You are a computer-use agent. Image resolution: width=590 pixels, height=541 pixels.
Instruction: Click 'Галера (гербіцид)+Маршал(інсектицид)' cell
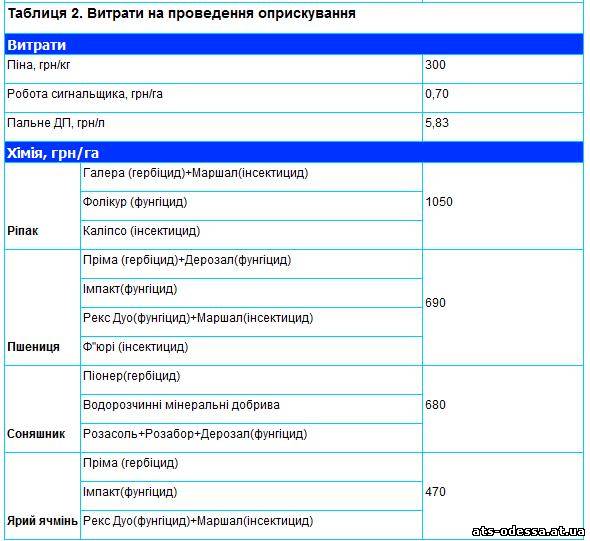click(251, 177)
